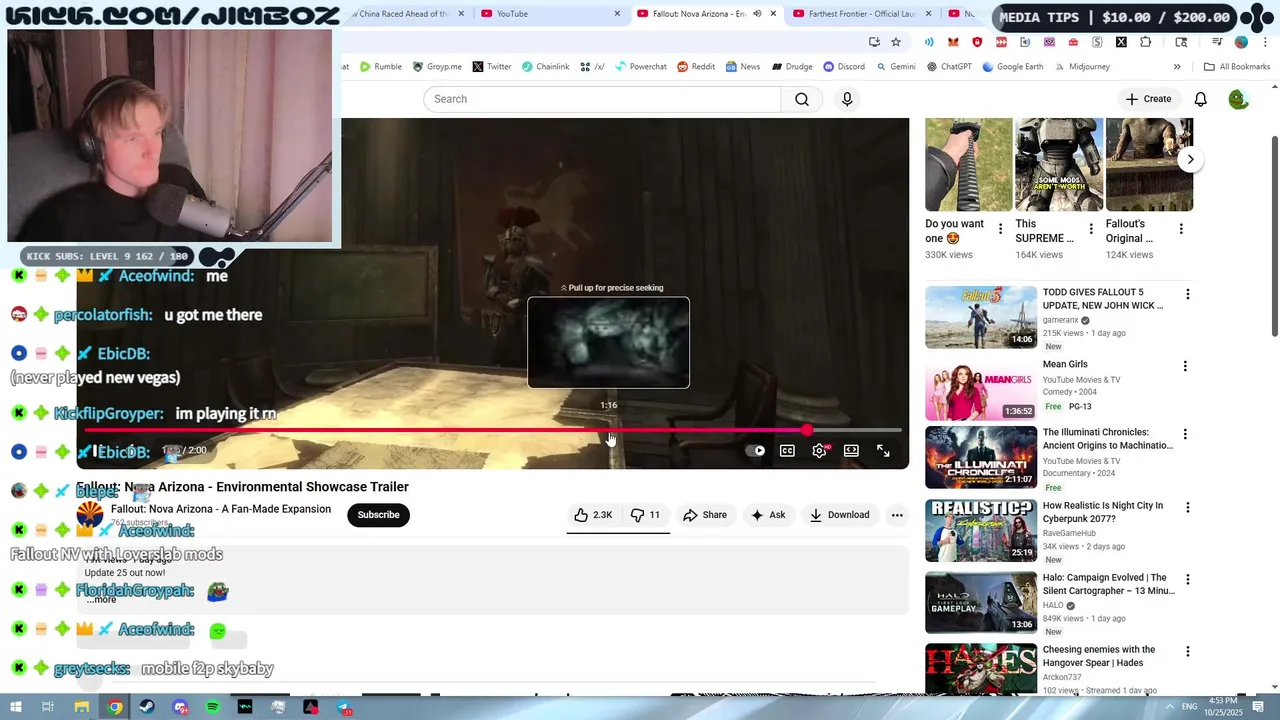Like the video with 2.3K likes
The width and height of the screenshot is (1280, 720).
coord(592,515)
